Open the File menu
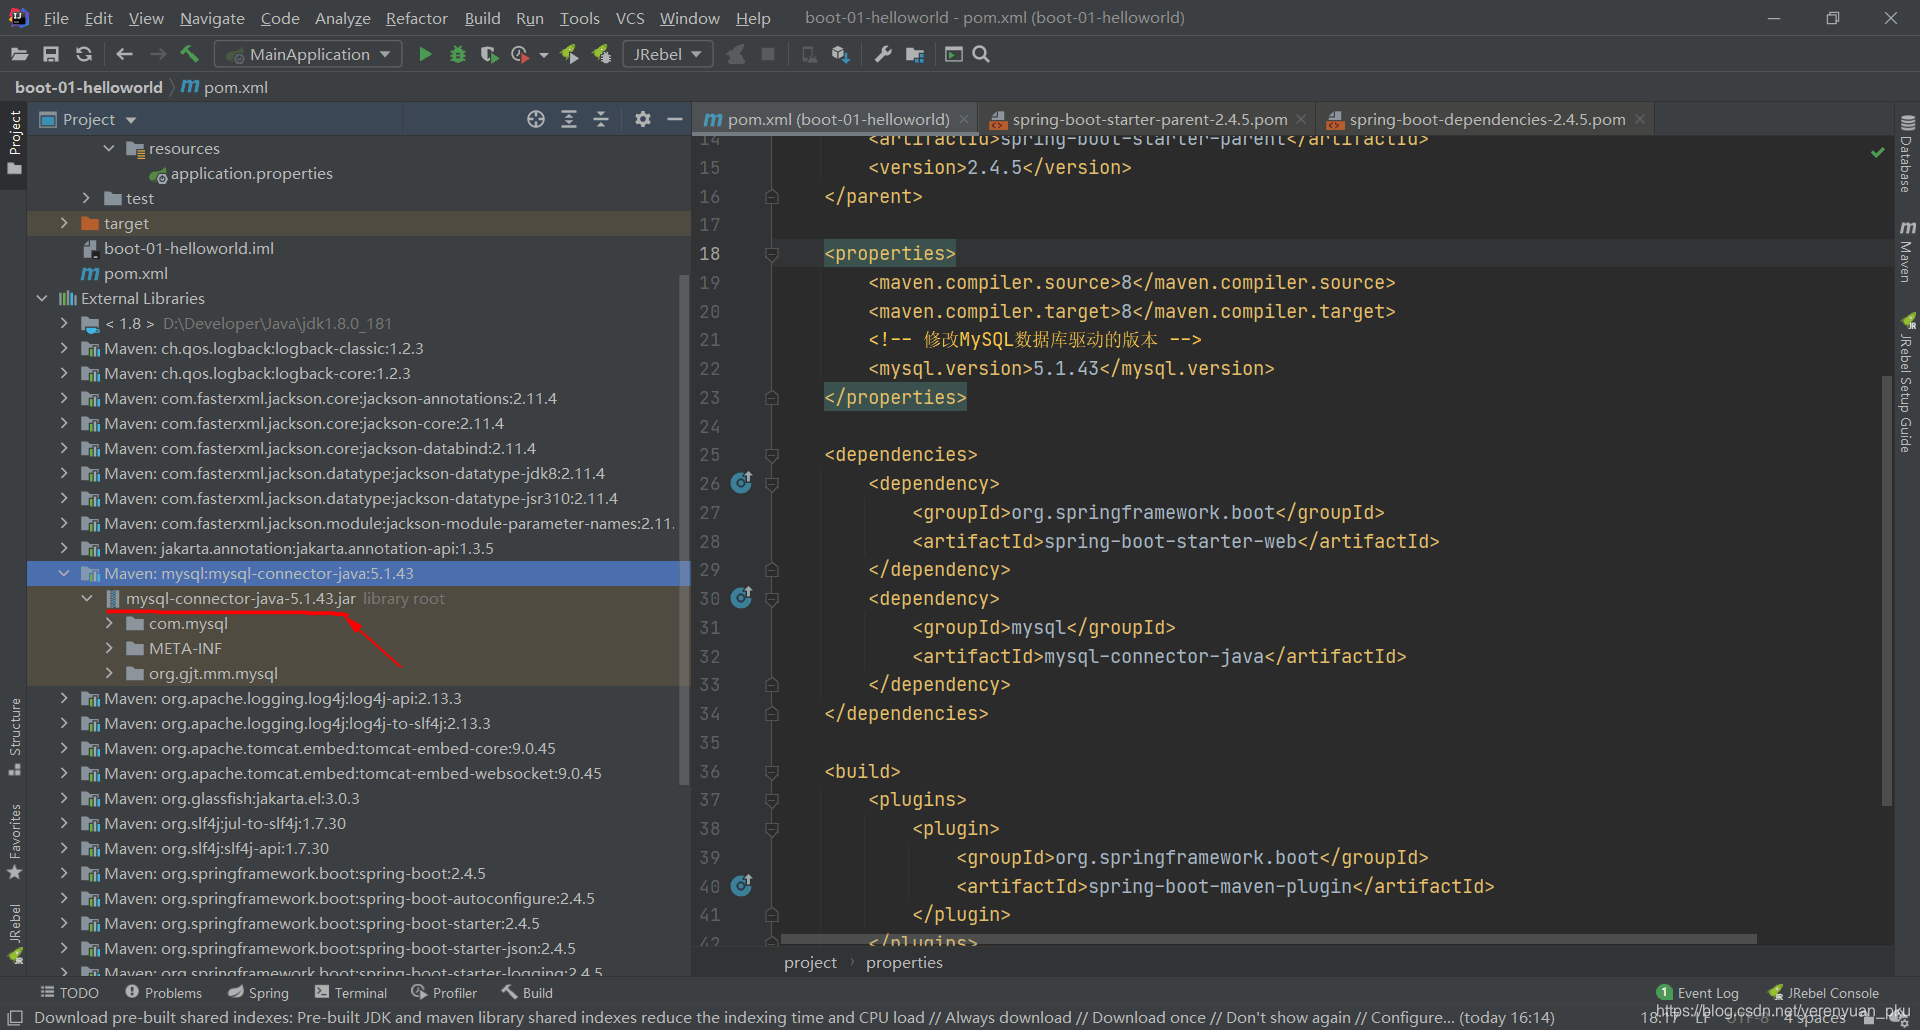1920x1030 pixels. 56,18
